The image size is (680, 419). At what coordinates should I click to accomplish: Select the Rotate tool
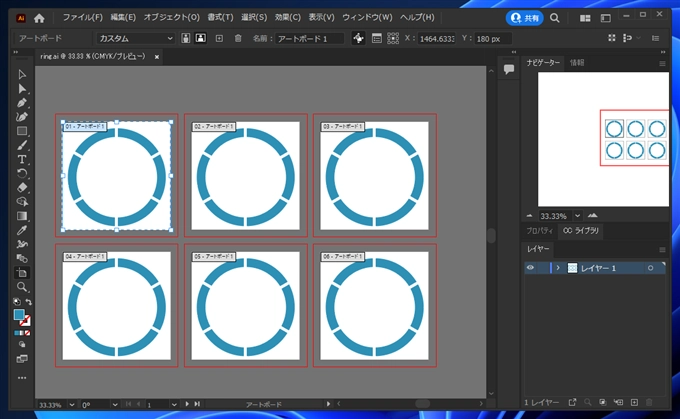tap(22, 173)
